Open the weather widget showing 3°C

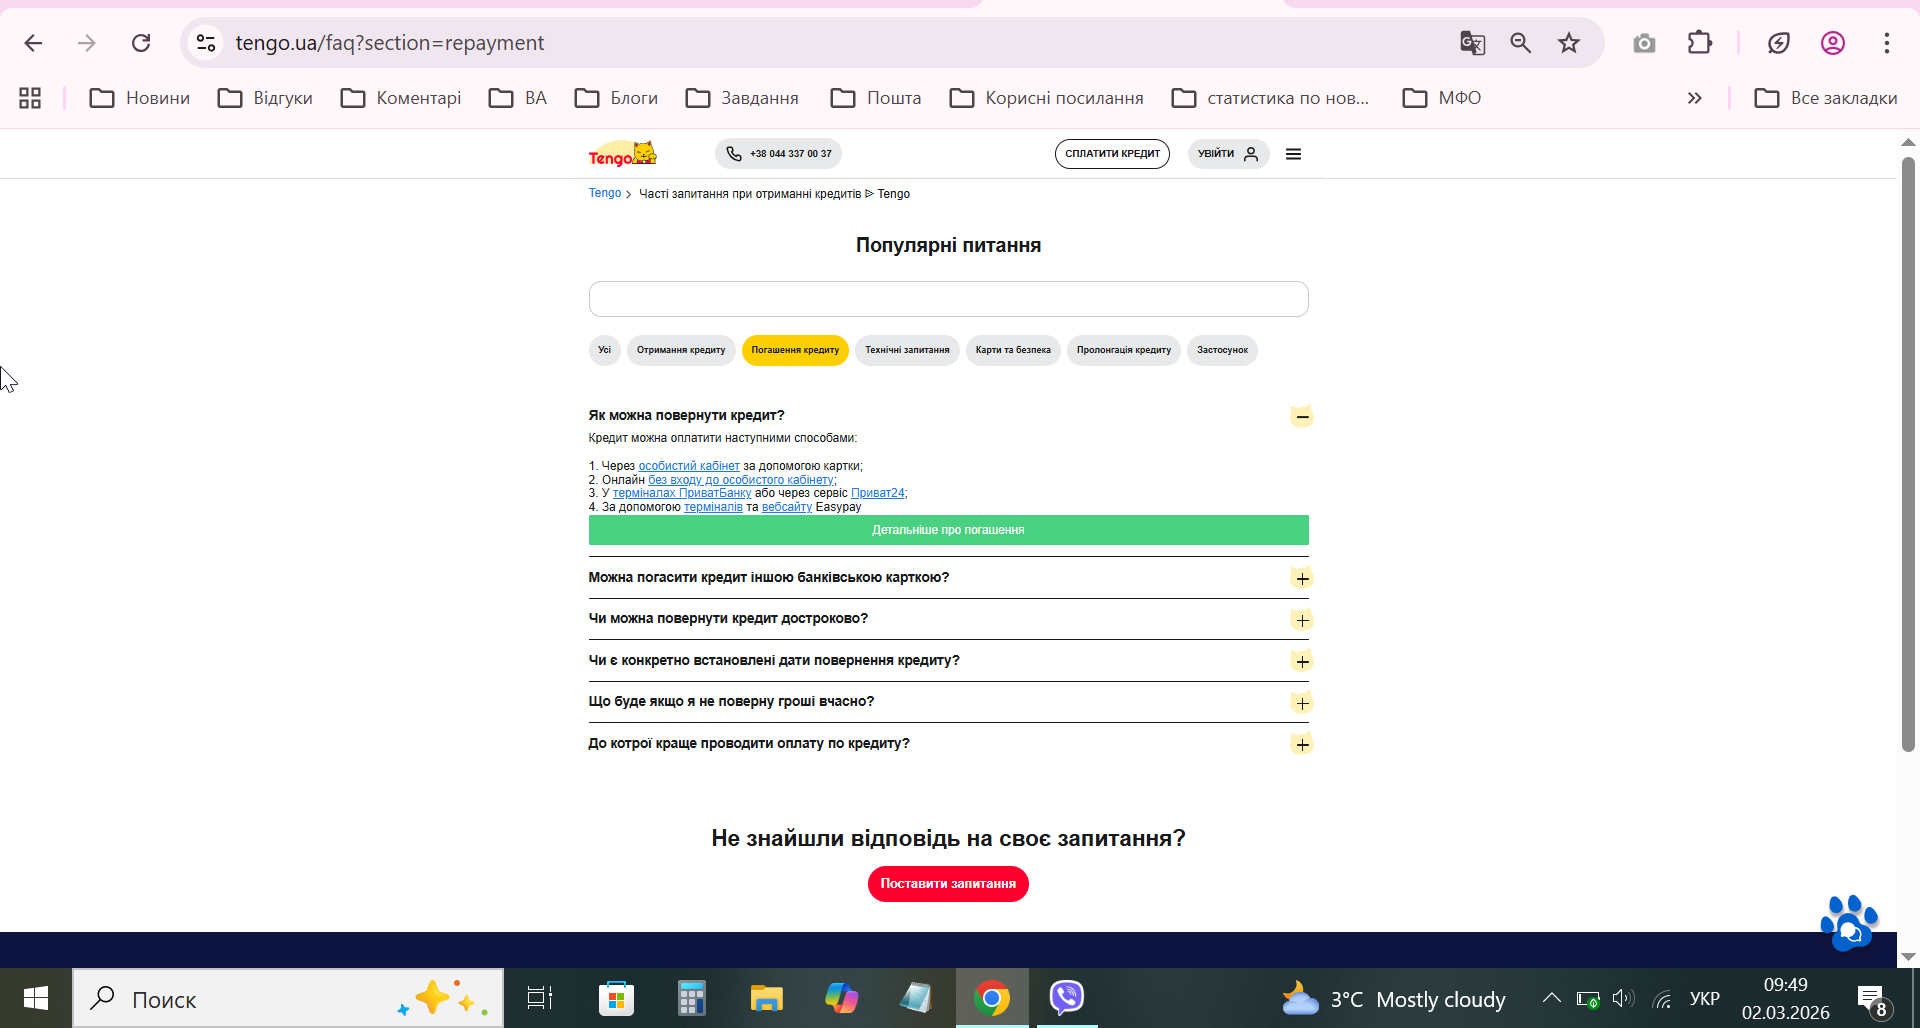(x=1394, y=999)
